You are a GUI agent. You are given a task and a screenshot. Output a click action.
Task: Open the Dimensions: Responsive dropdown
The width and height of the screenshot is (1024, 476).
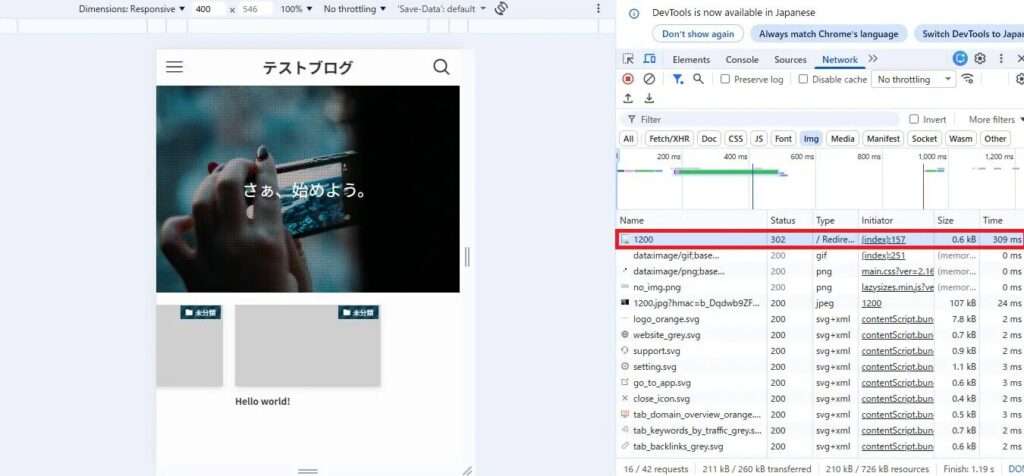coord(132,9)
